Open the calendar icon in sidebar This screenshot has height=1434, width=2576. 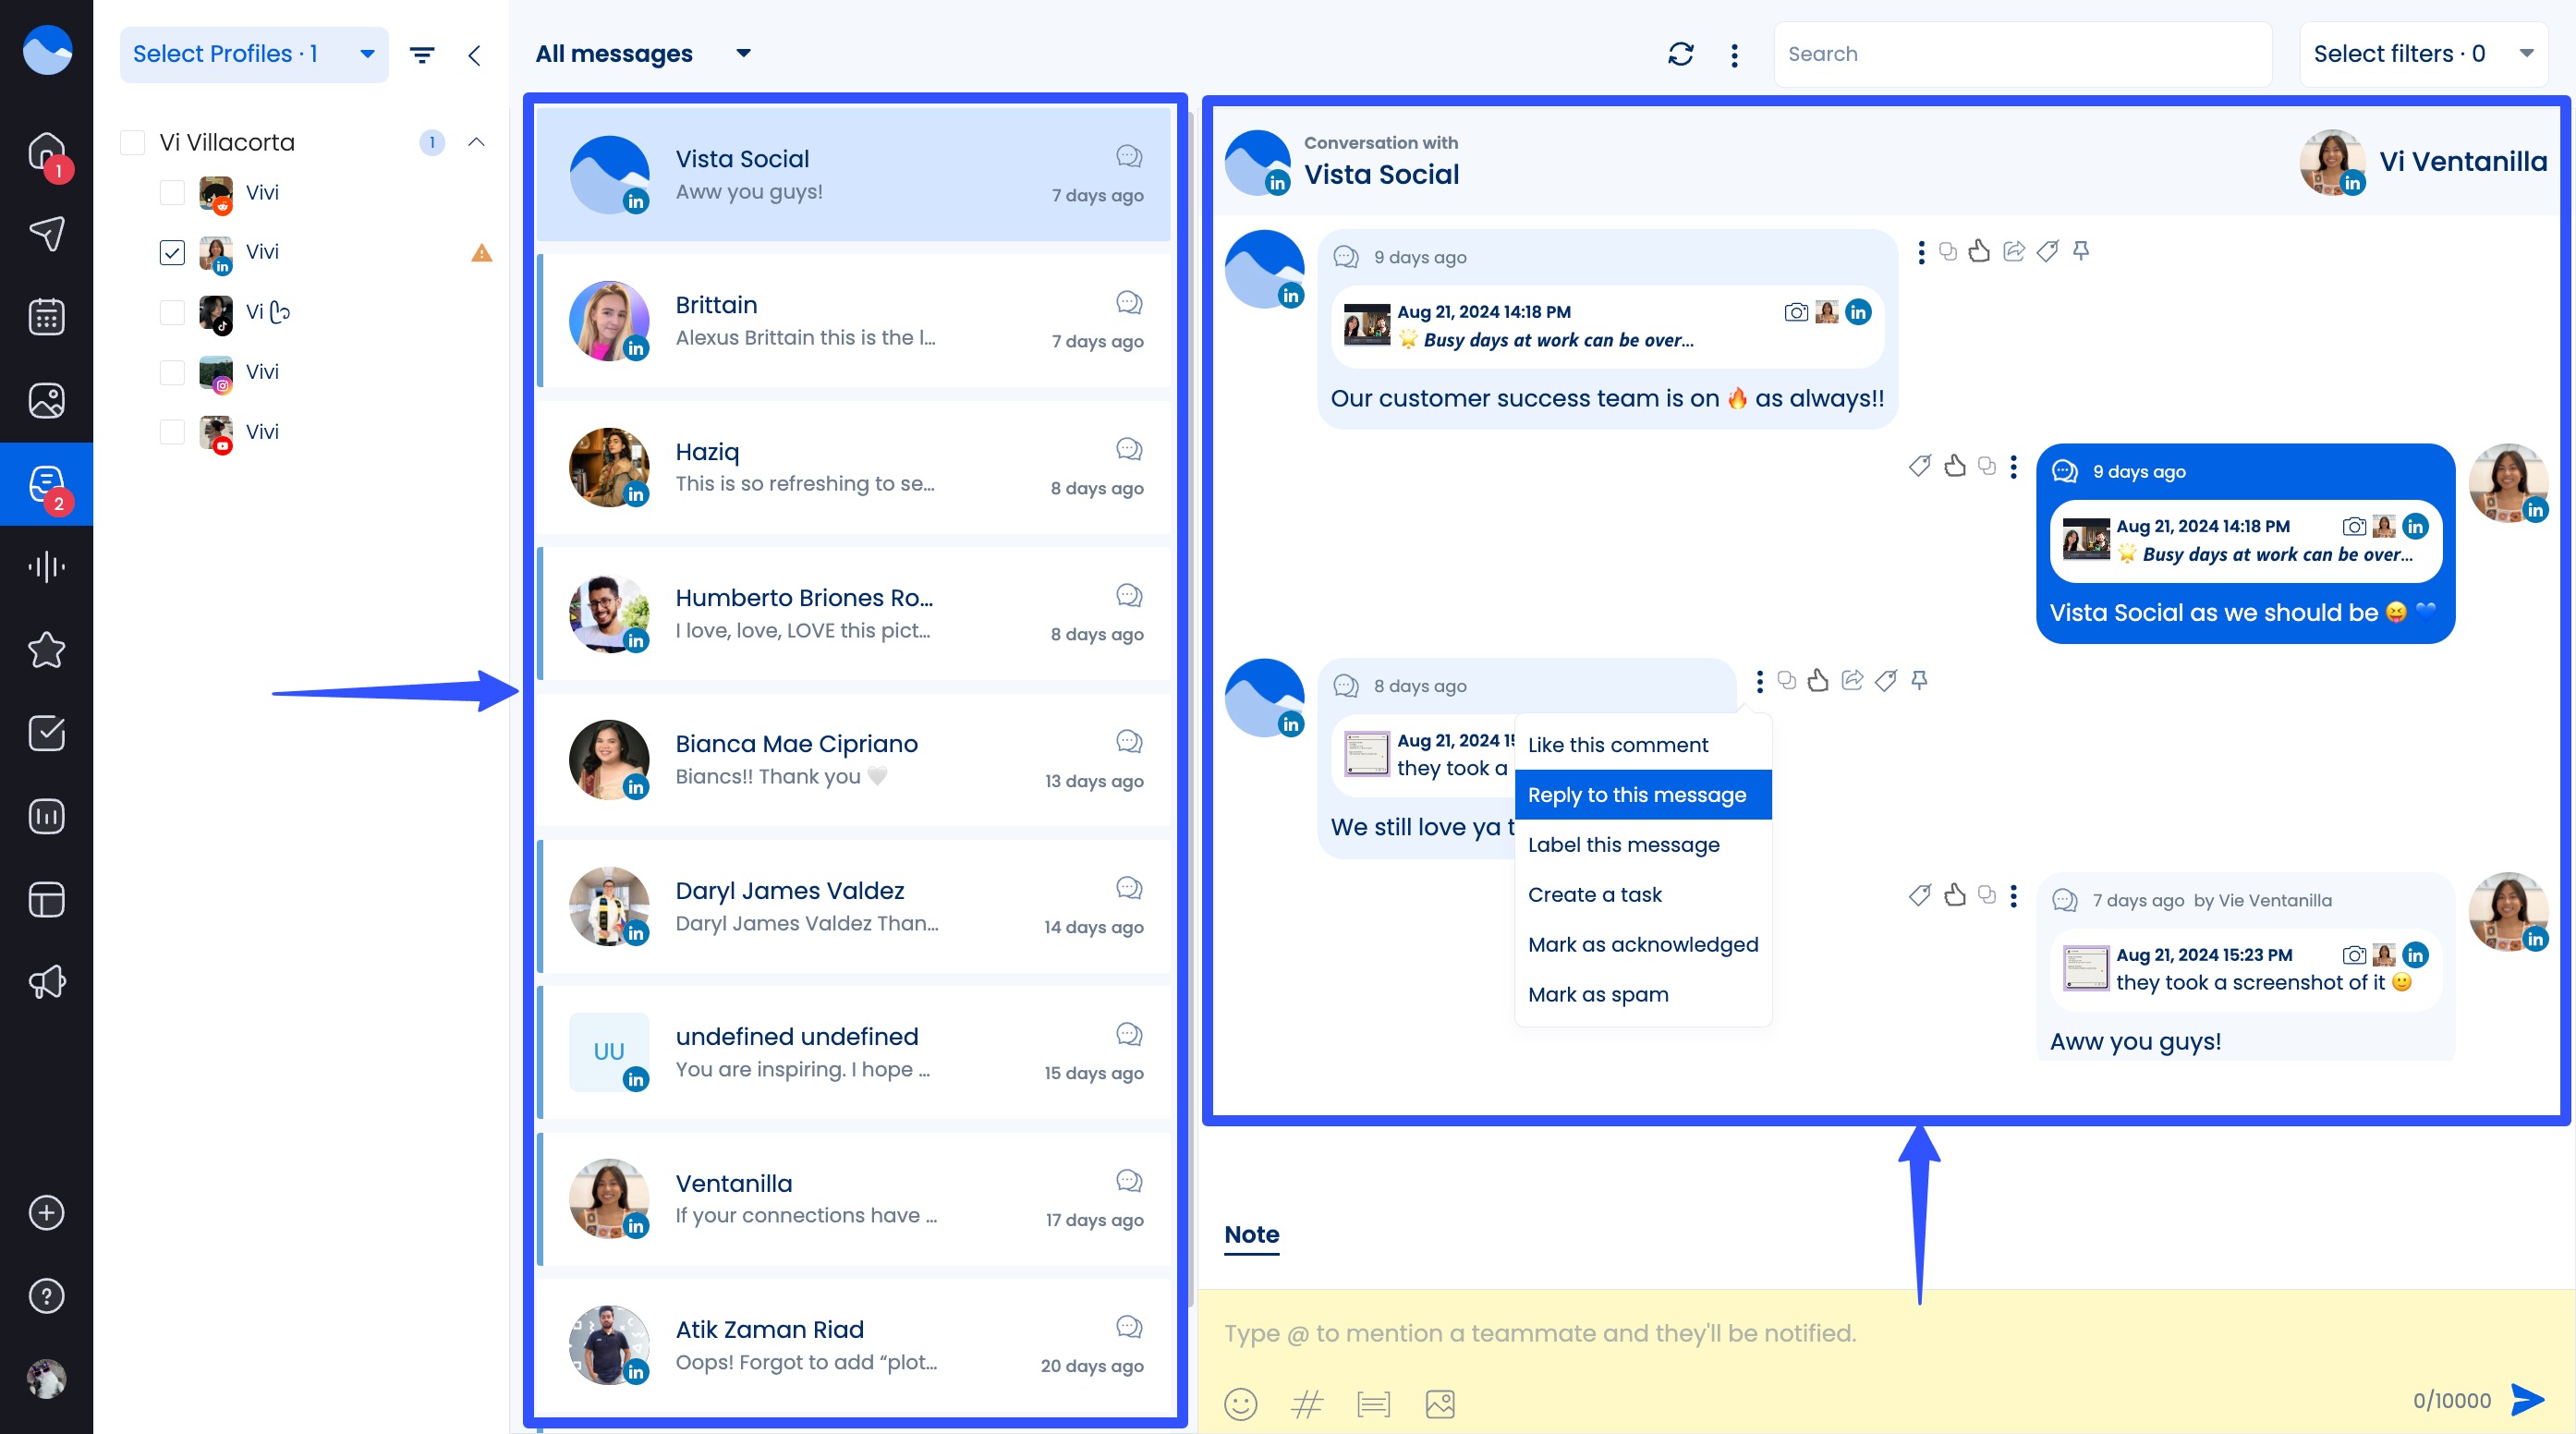tap(46, 317)
